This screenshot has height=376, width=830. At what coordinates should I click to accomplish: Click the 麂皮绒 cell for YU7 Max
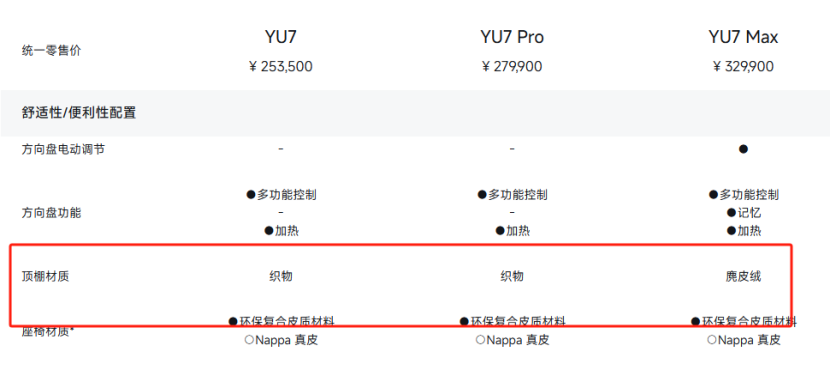(743, 276)
